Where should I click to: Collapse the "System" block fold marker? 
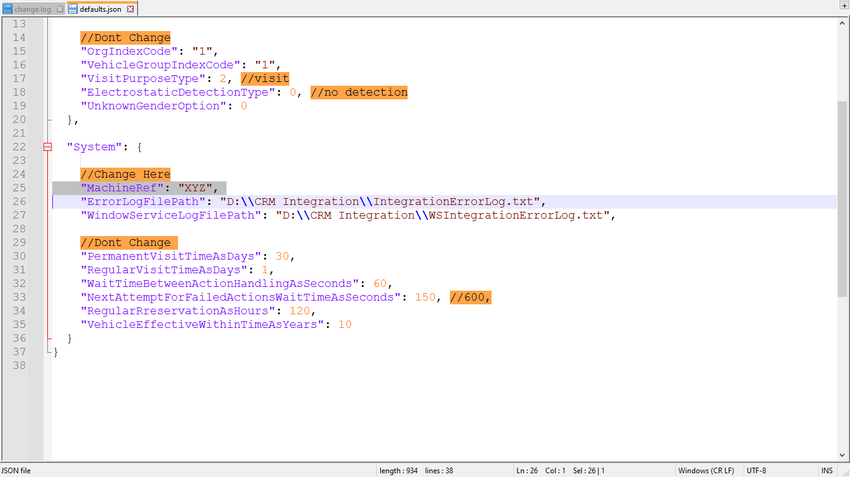pos(47,147)
